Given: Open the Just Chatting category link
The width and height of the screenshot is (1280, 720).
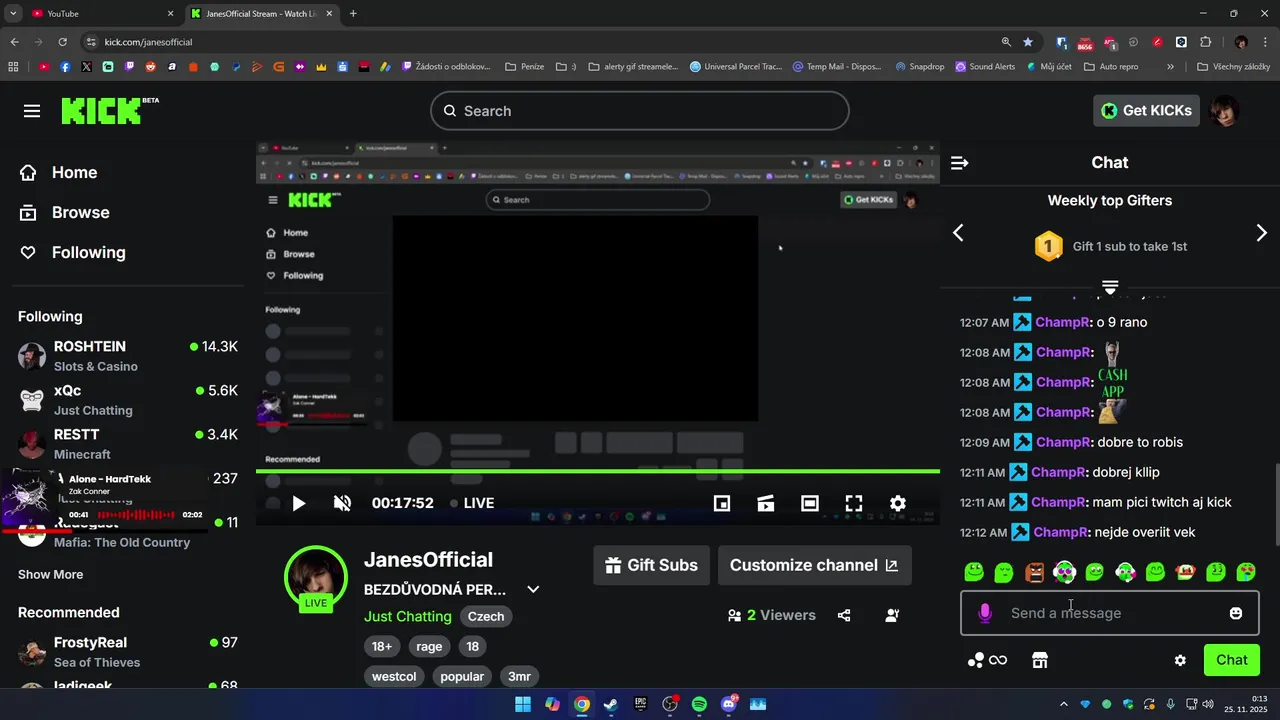Looking at the screenshot, I should [x=408, y=616].
